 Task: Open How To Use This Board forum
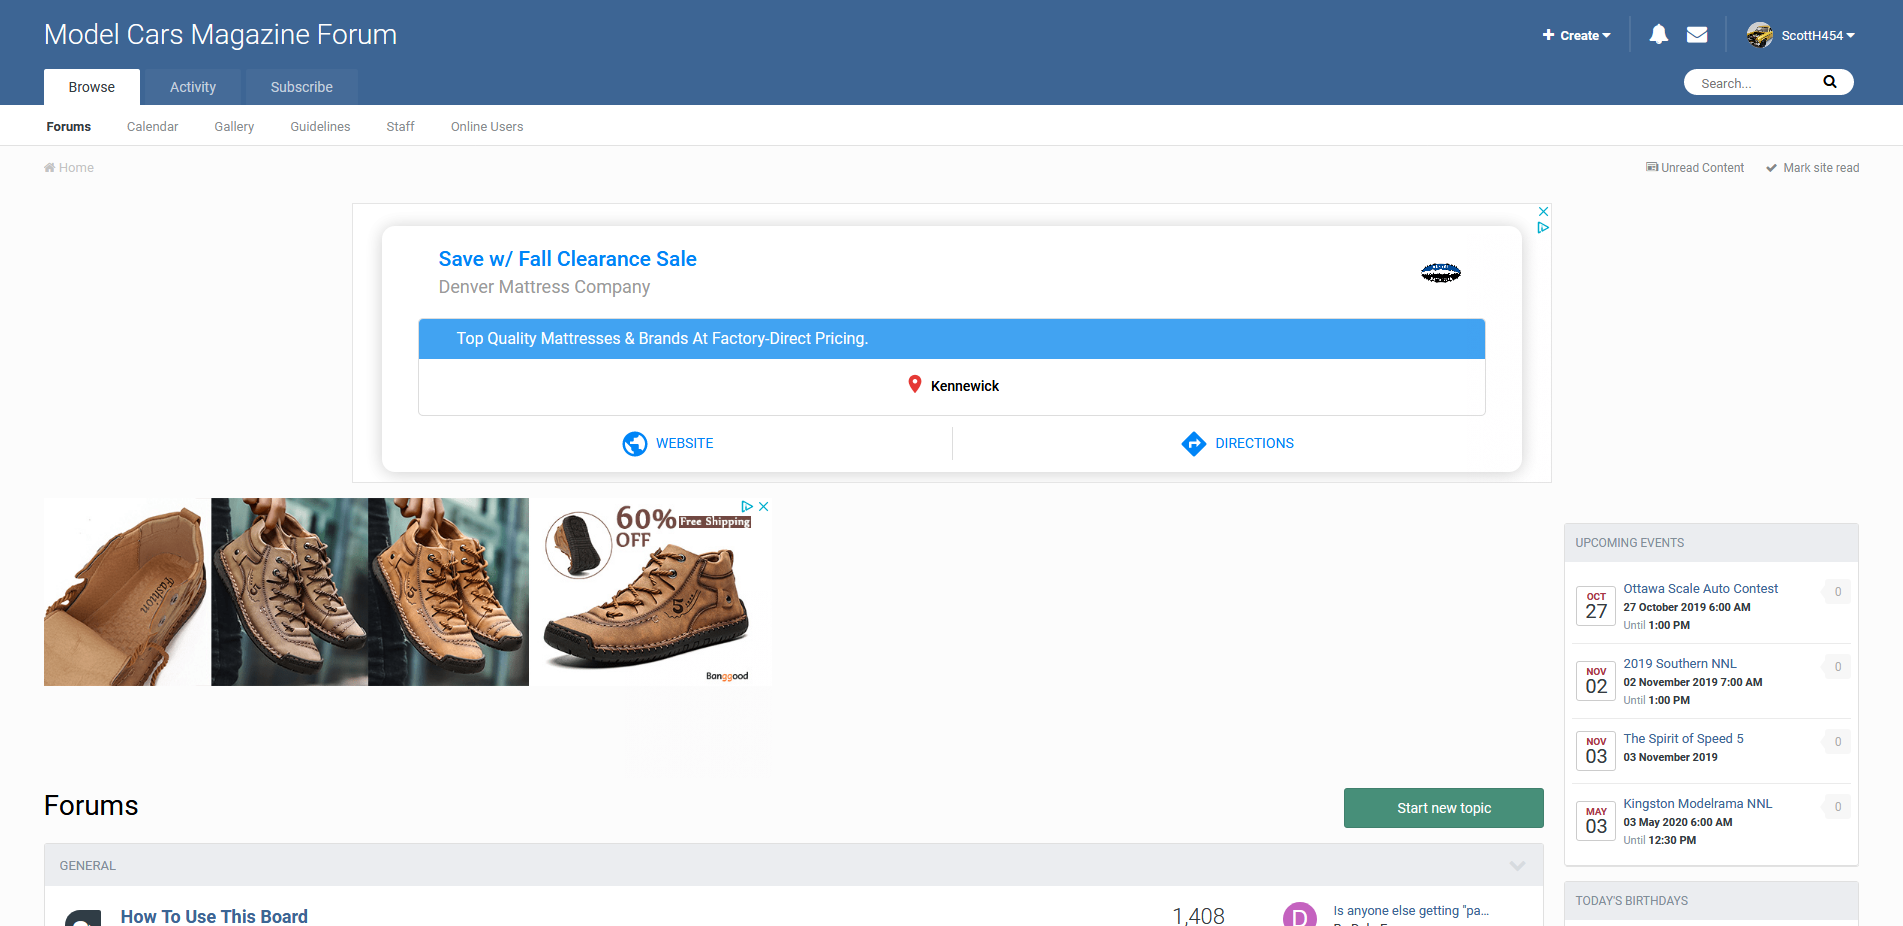[x=214, y=916]
